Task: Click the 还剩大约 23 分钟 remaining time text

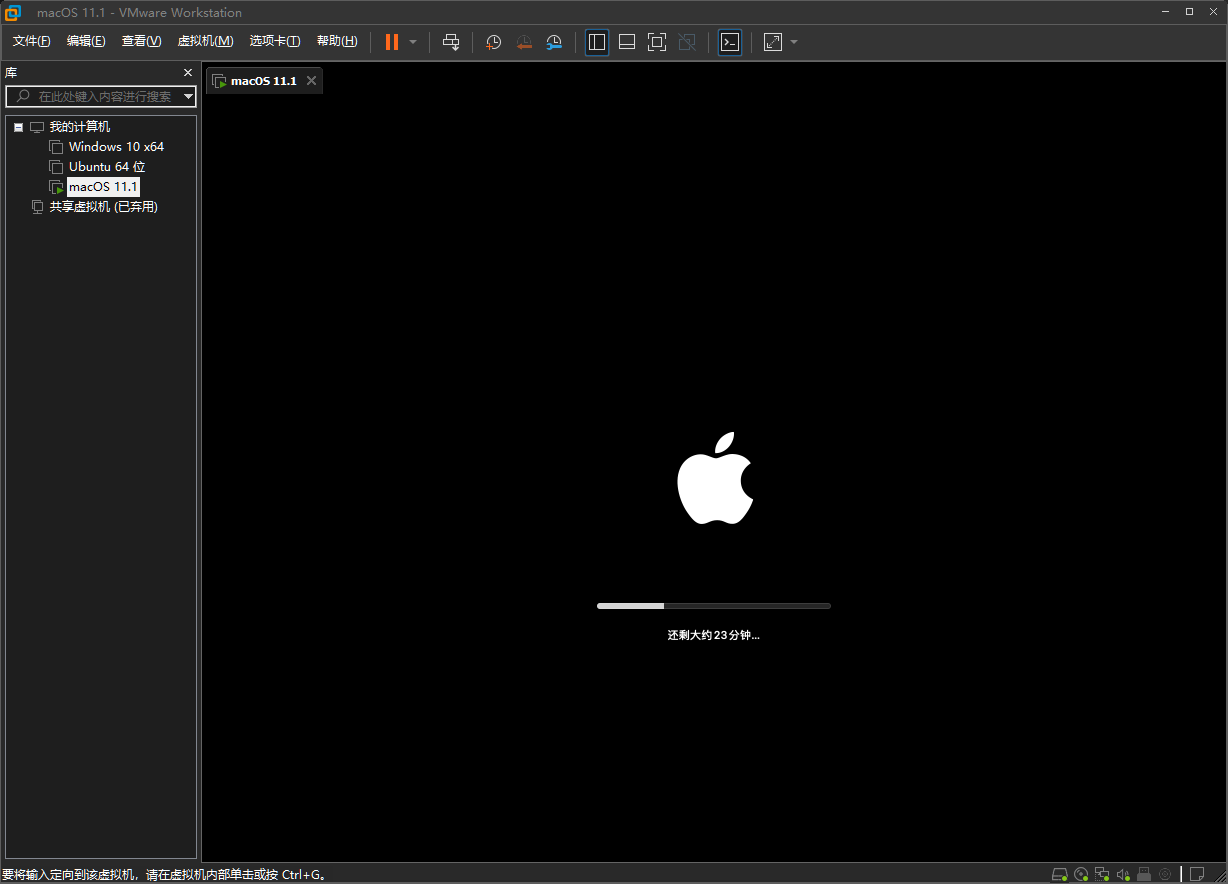Action: [x=714, y=635]
